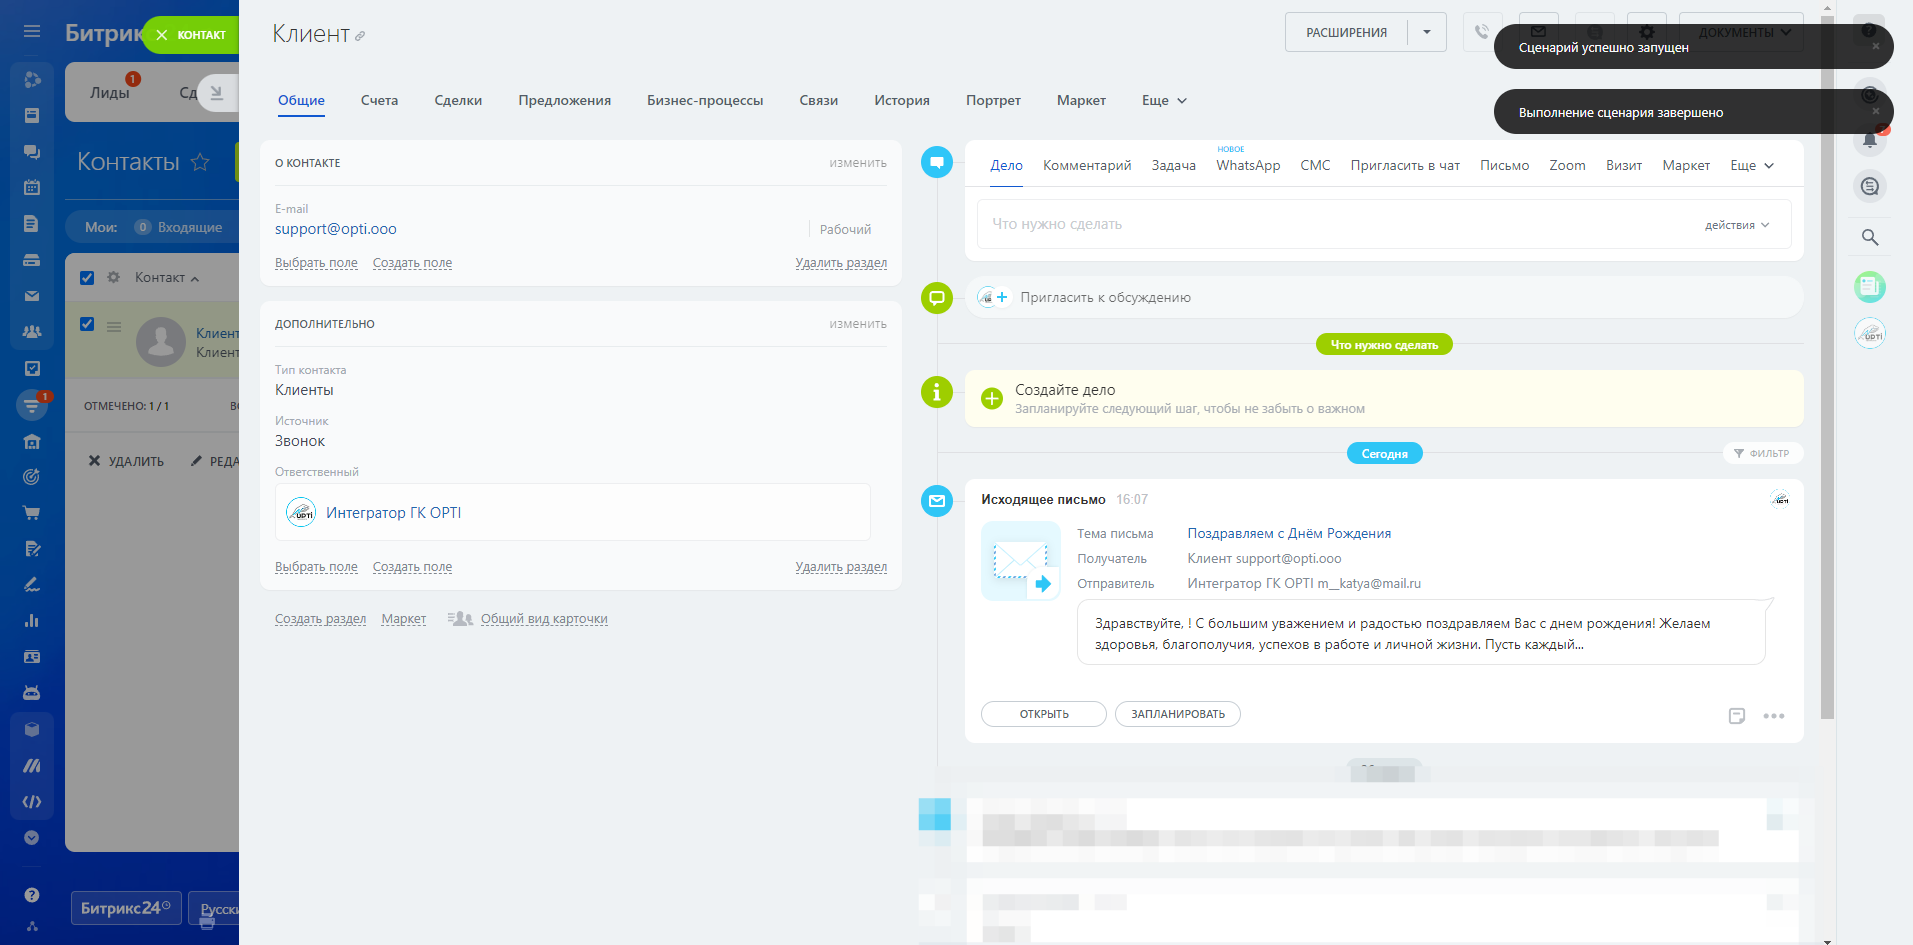Click the link icon next to Клиент title
This screenshot has height=945, width=1913.
click(x=360, y=36)
